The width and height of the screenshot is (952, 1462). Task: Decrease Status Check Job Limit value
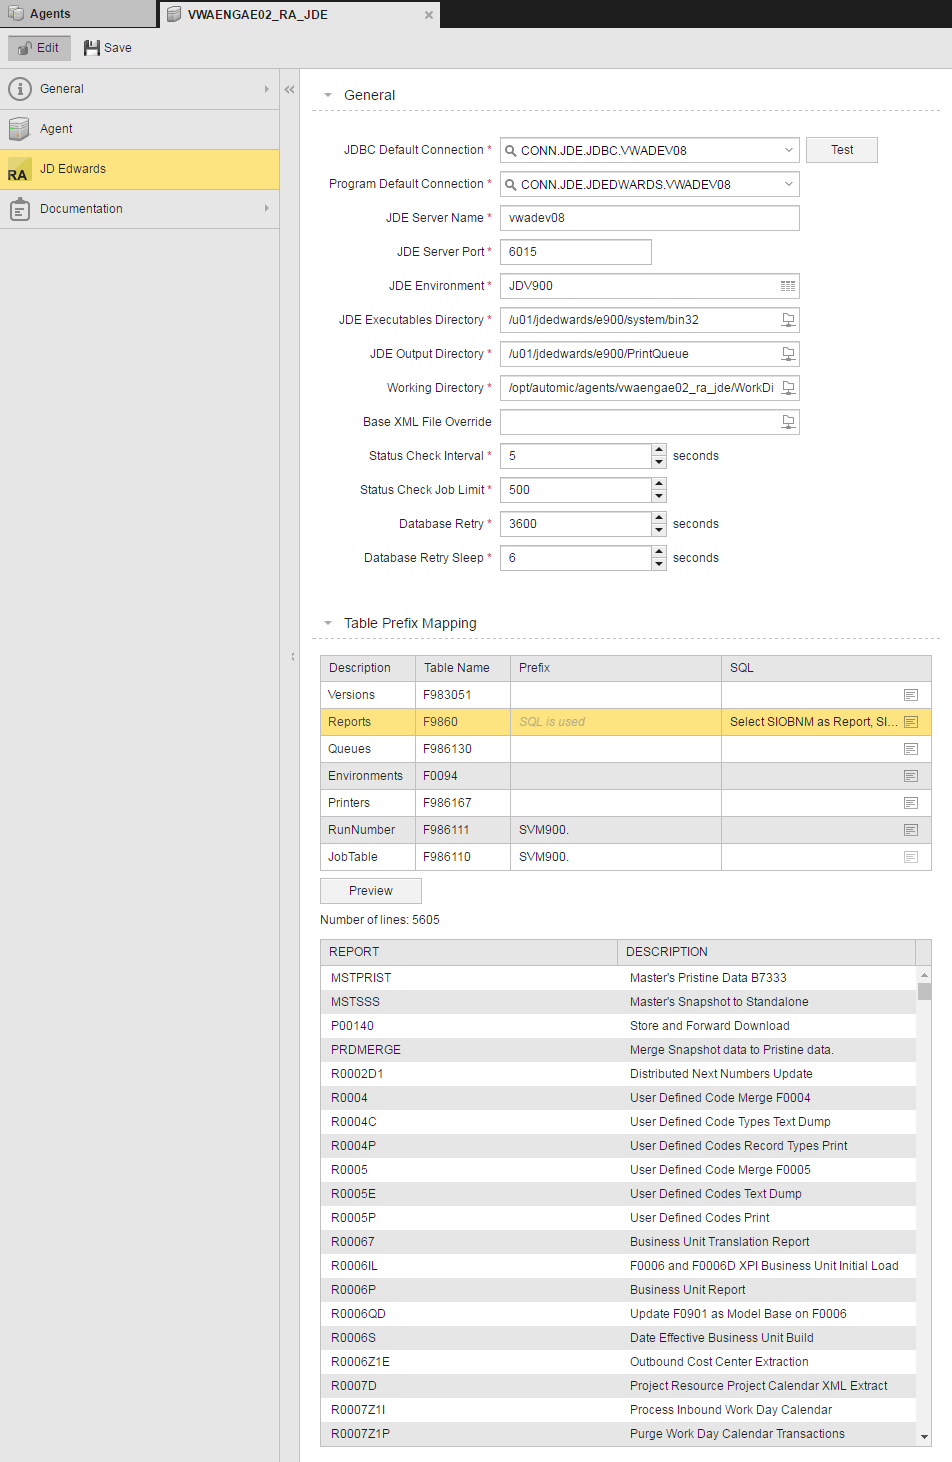[x=659, y=496]
